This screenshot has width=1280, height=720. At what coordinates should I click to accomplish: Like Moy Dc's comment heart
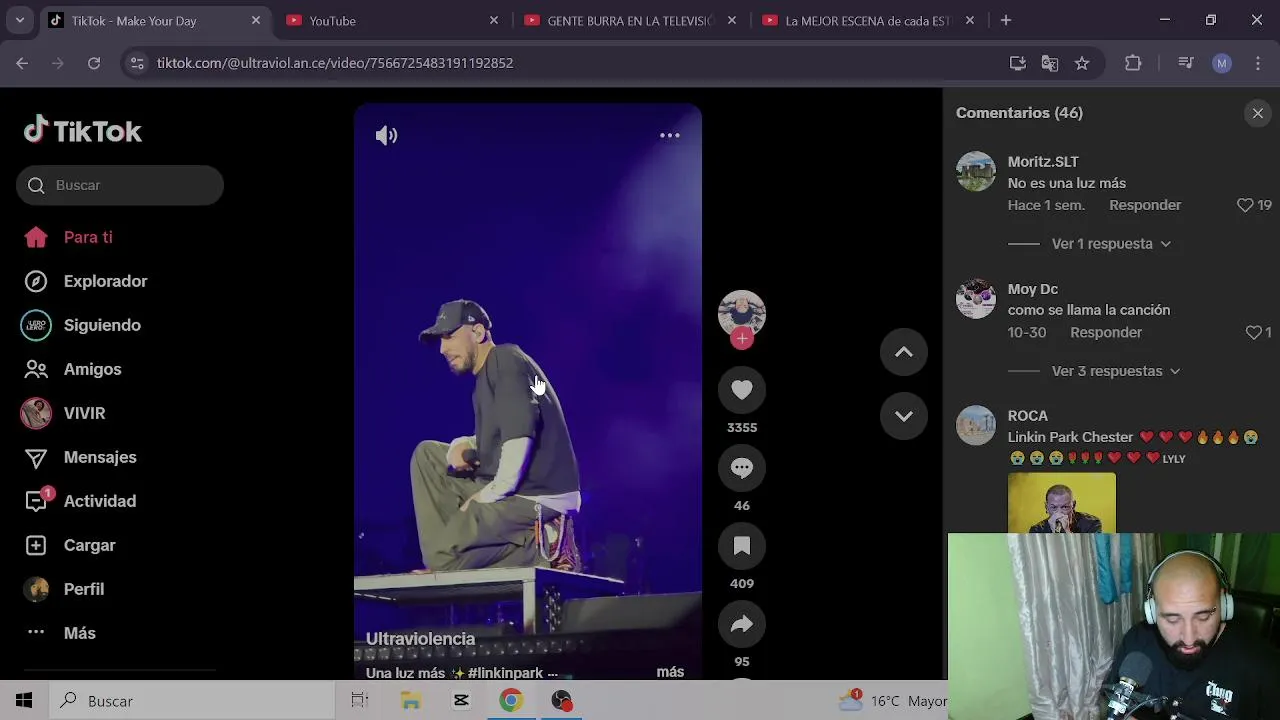1253,332
